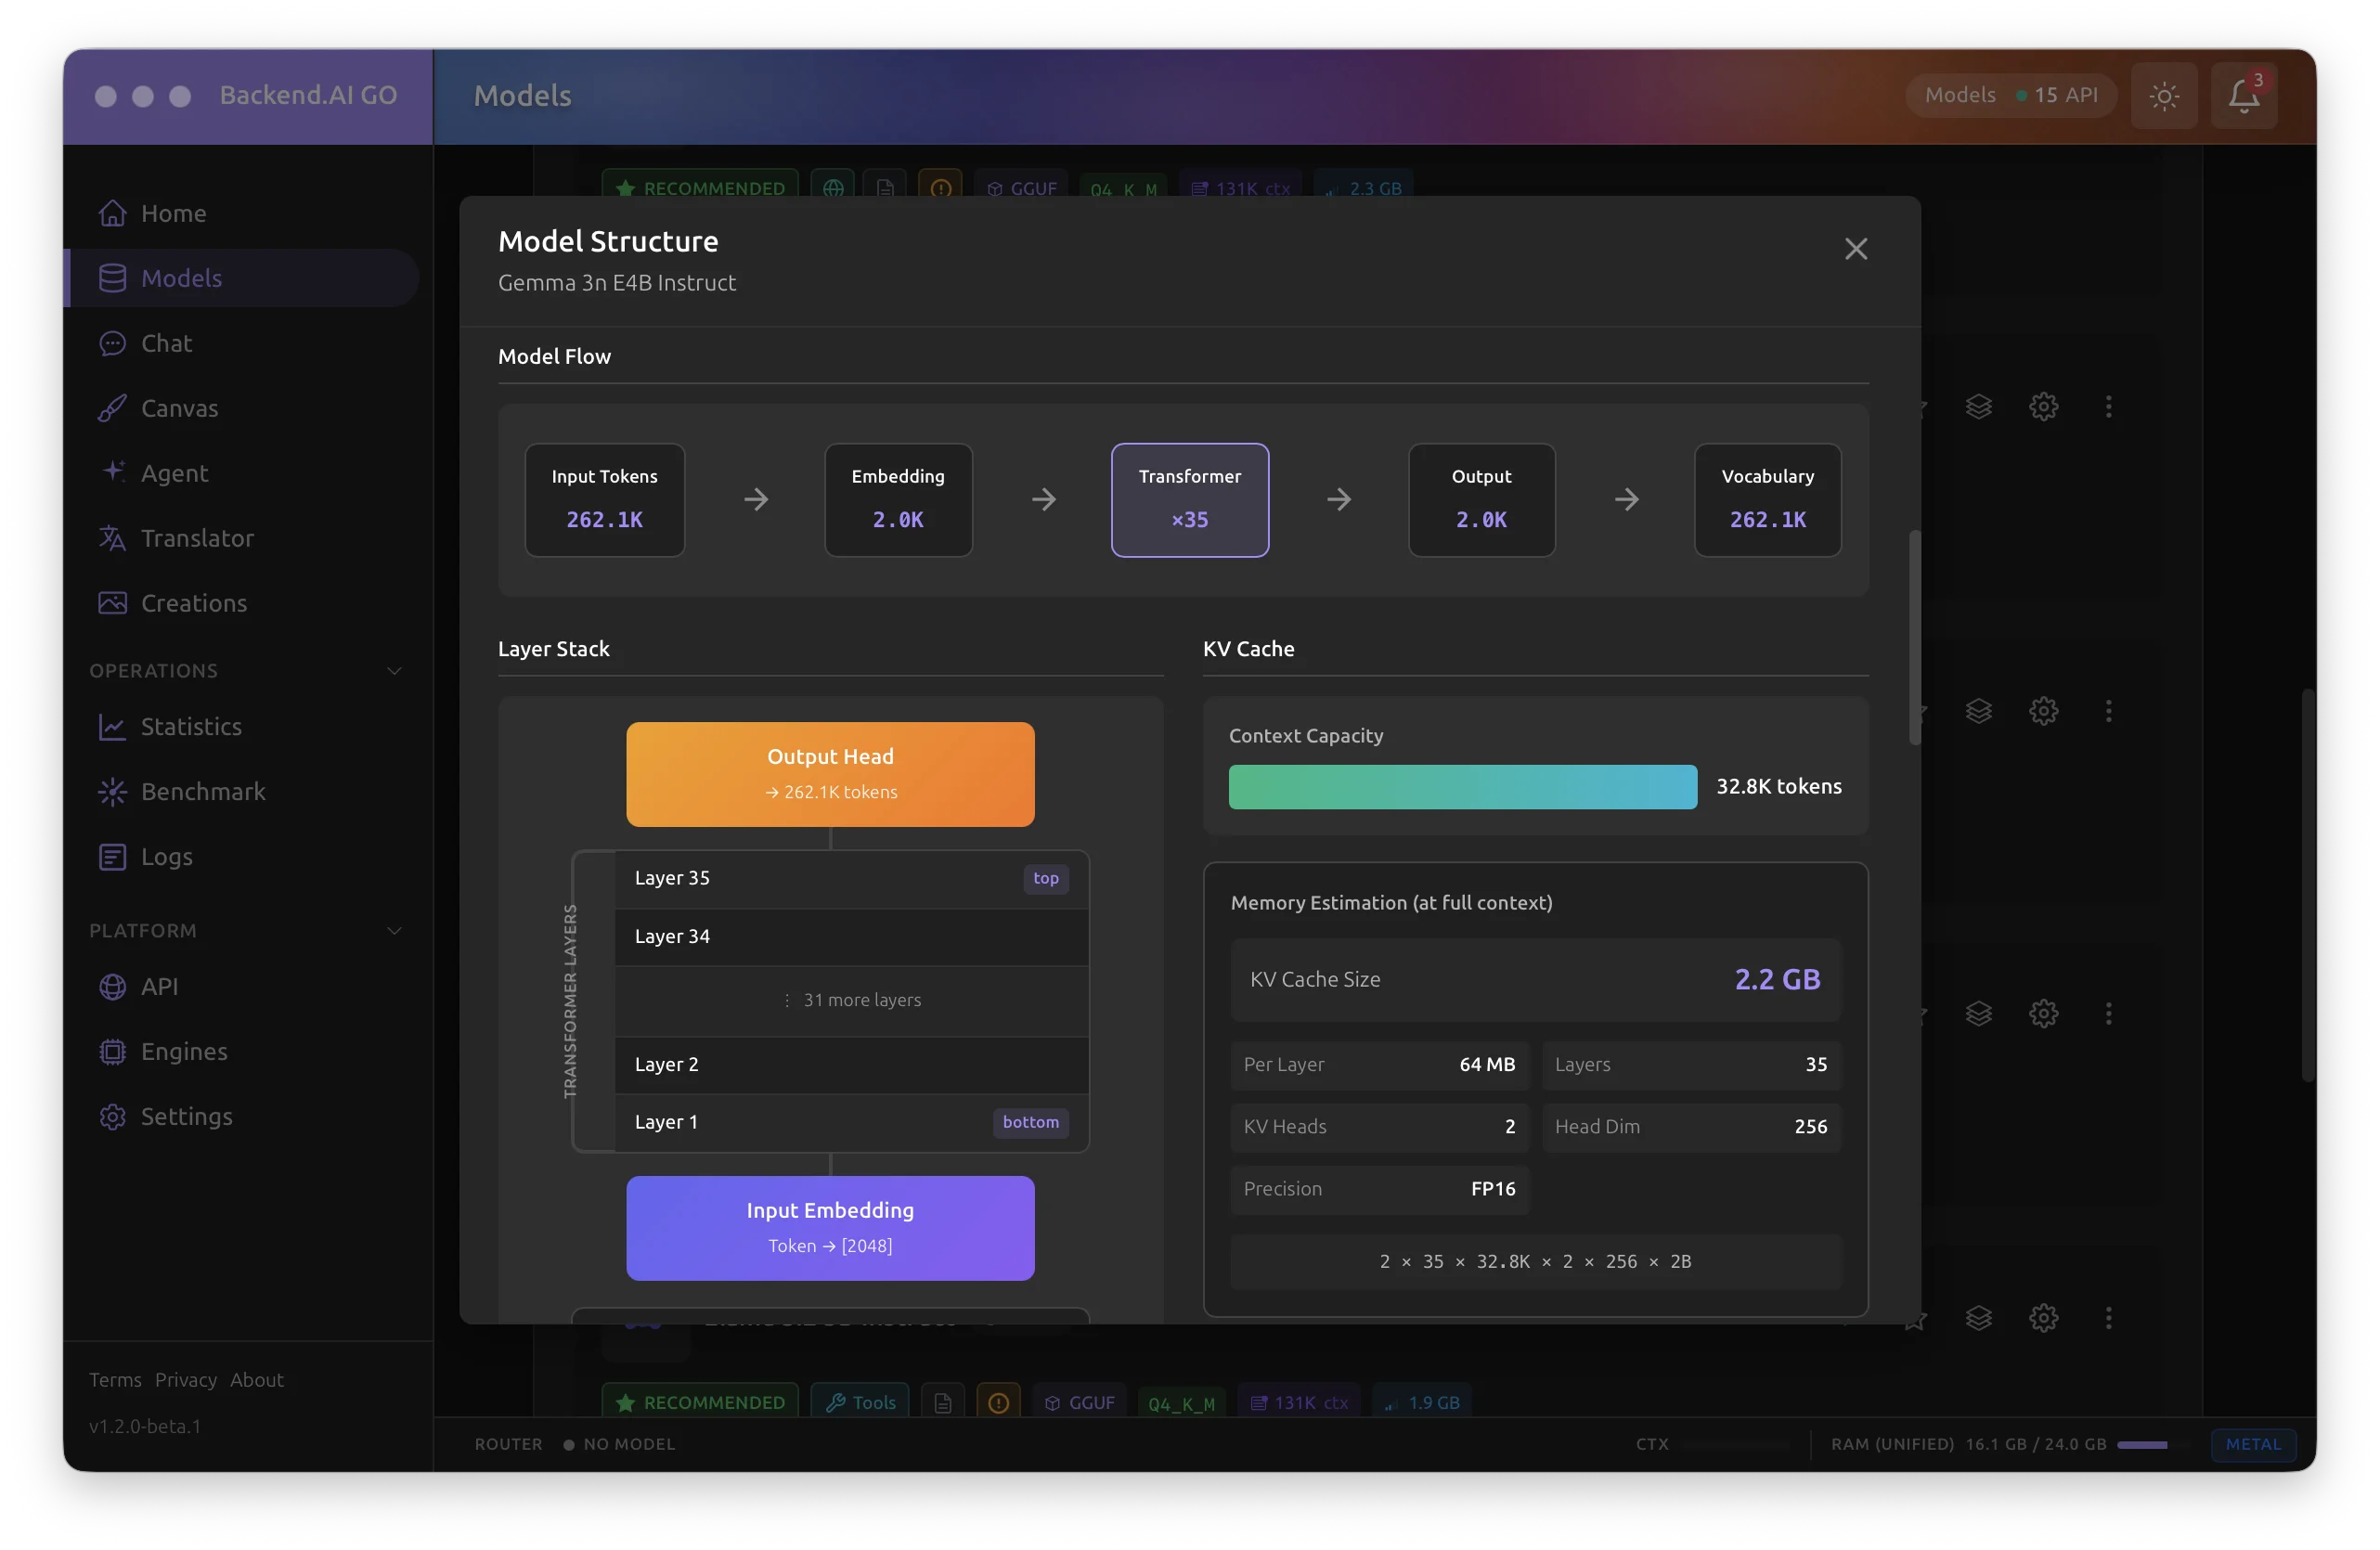
Task: Select the Canvas icon in the sidebar
Action: [113, 408]
